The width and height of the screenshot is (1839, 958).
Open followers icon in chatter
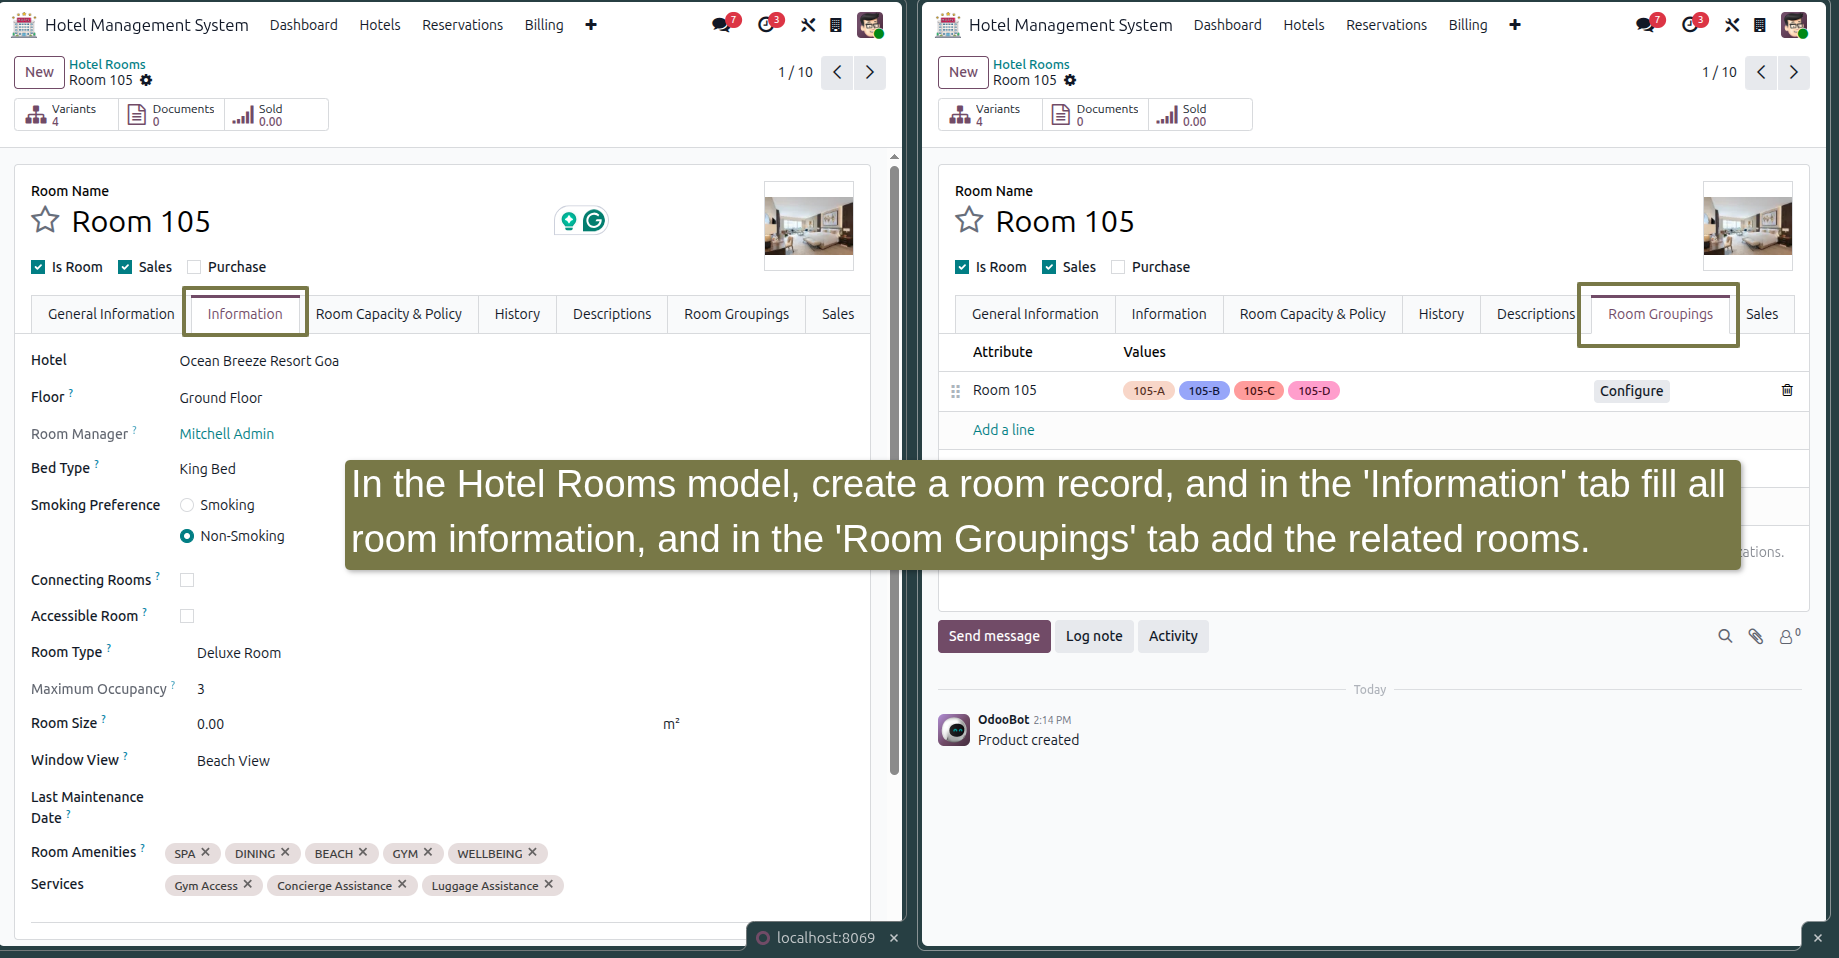(x=1788, y=636)
